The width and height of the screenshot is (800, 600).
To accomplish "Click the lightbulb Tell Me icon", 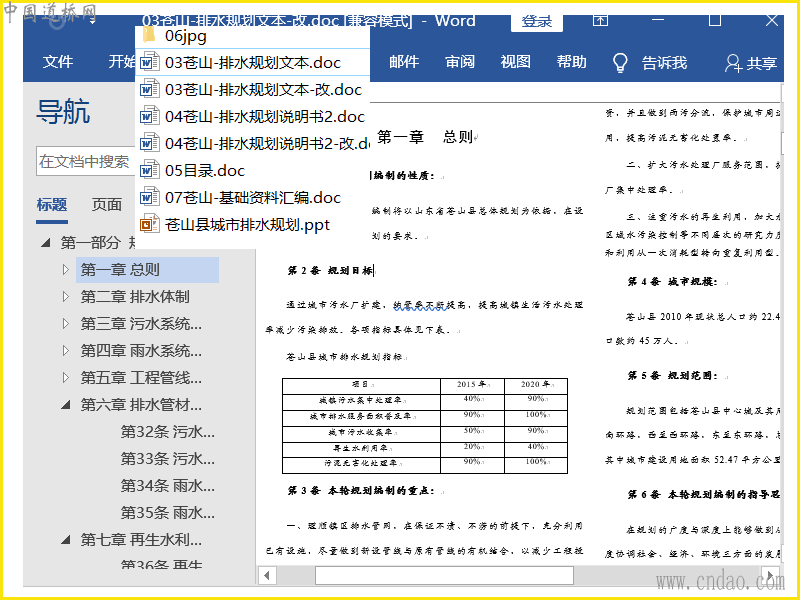I will click(619, 63).
